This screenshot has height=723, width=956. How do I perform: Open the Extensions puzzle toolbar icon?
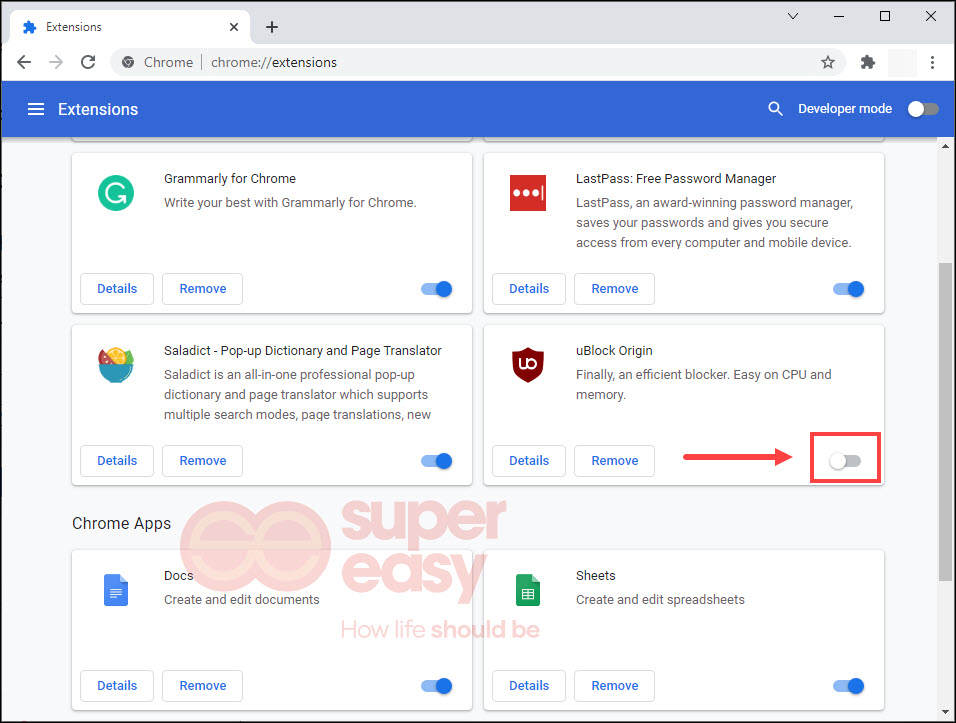[868, 62]
